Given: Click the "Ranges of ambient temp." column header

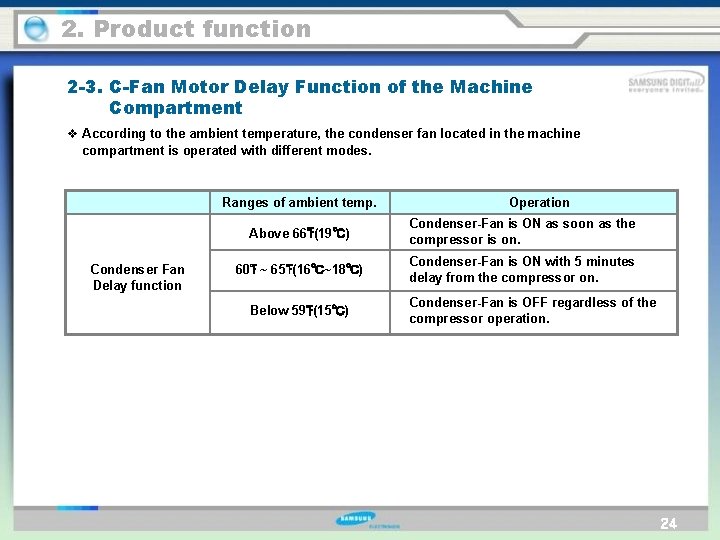Looking at the screenshot, I should click(299, 202).
